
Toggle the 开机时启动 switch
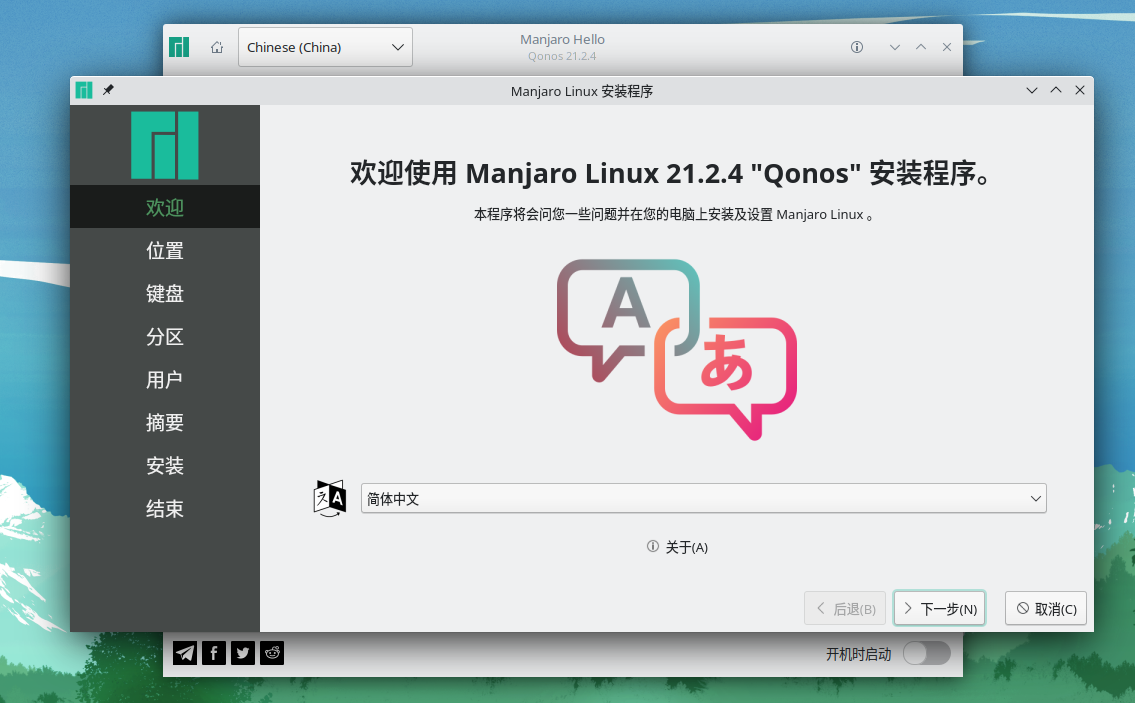pos(927,653)
